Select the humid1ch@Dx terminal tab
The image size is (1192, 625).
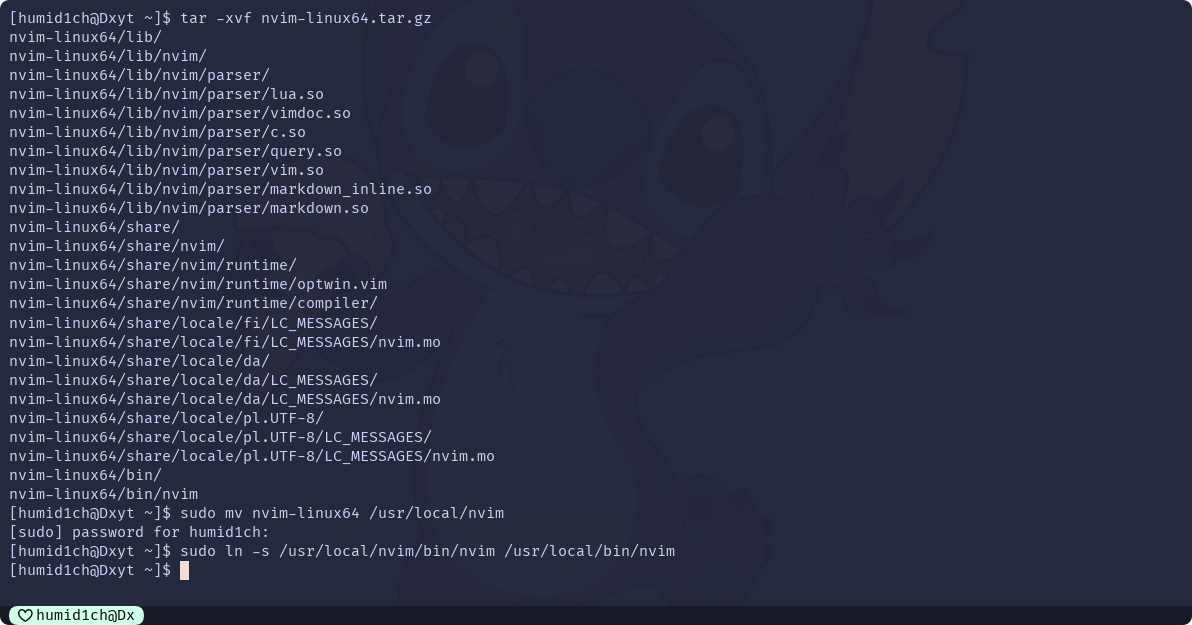(76, 615)
